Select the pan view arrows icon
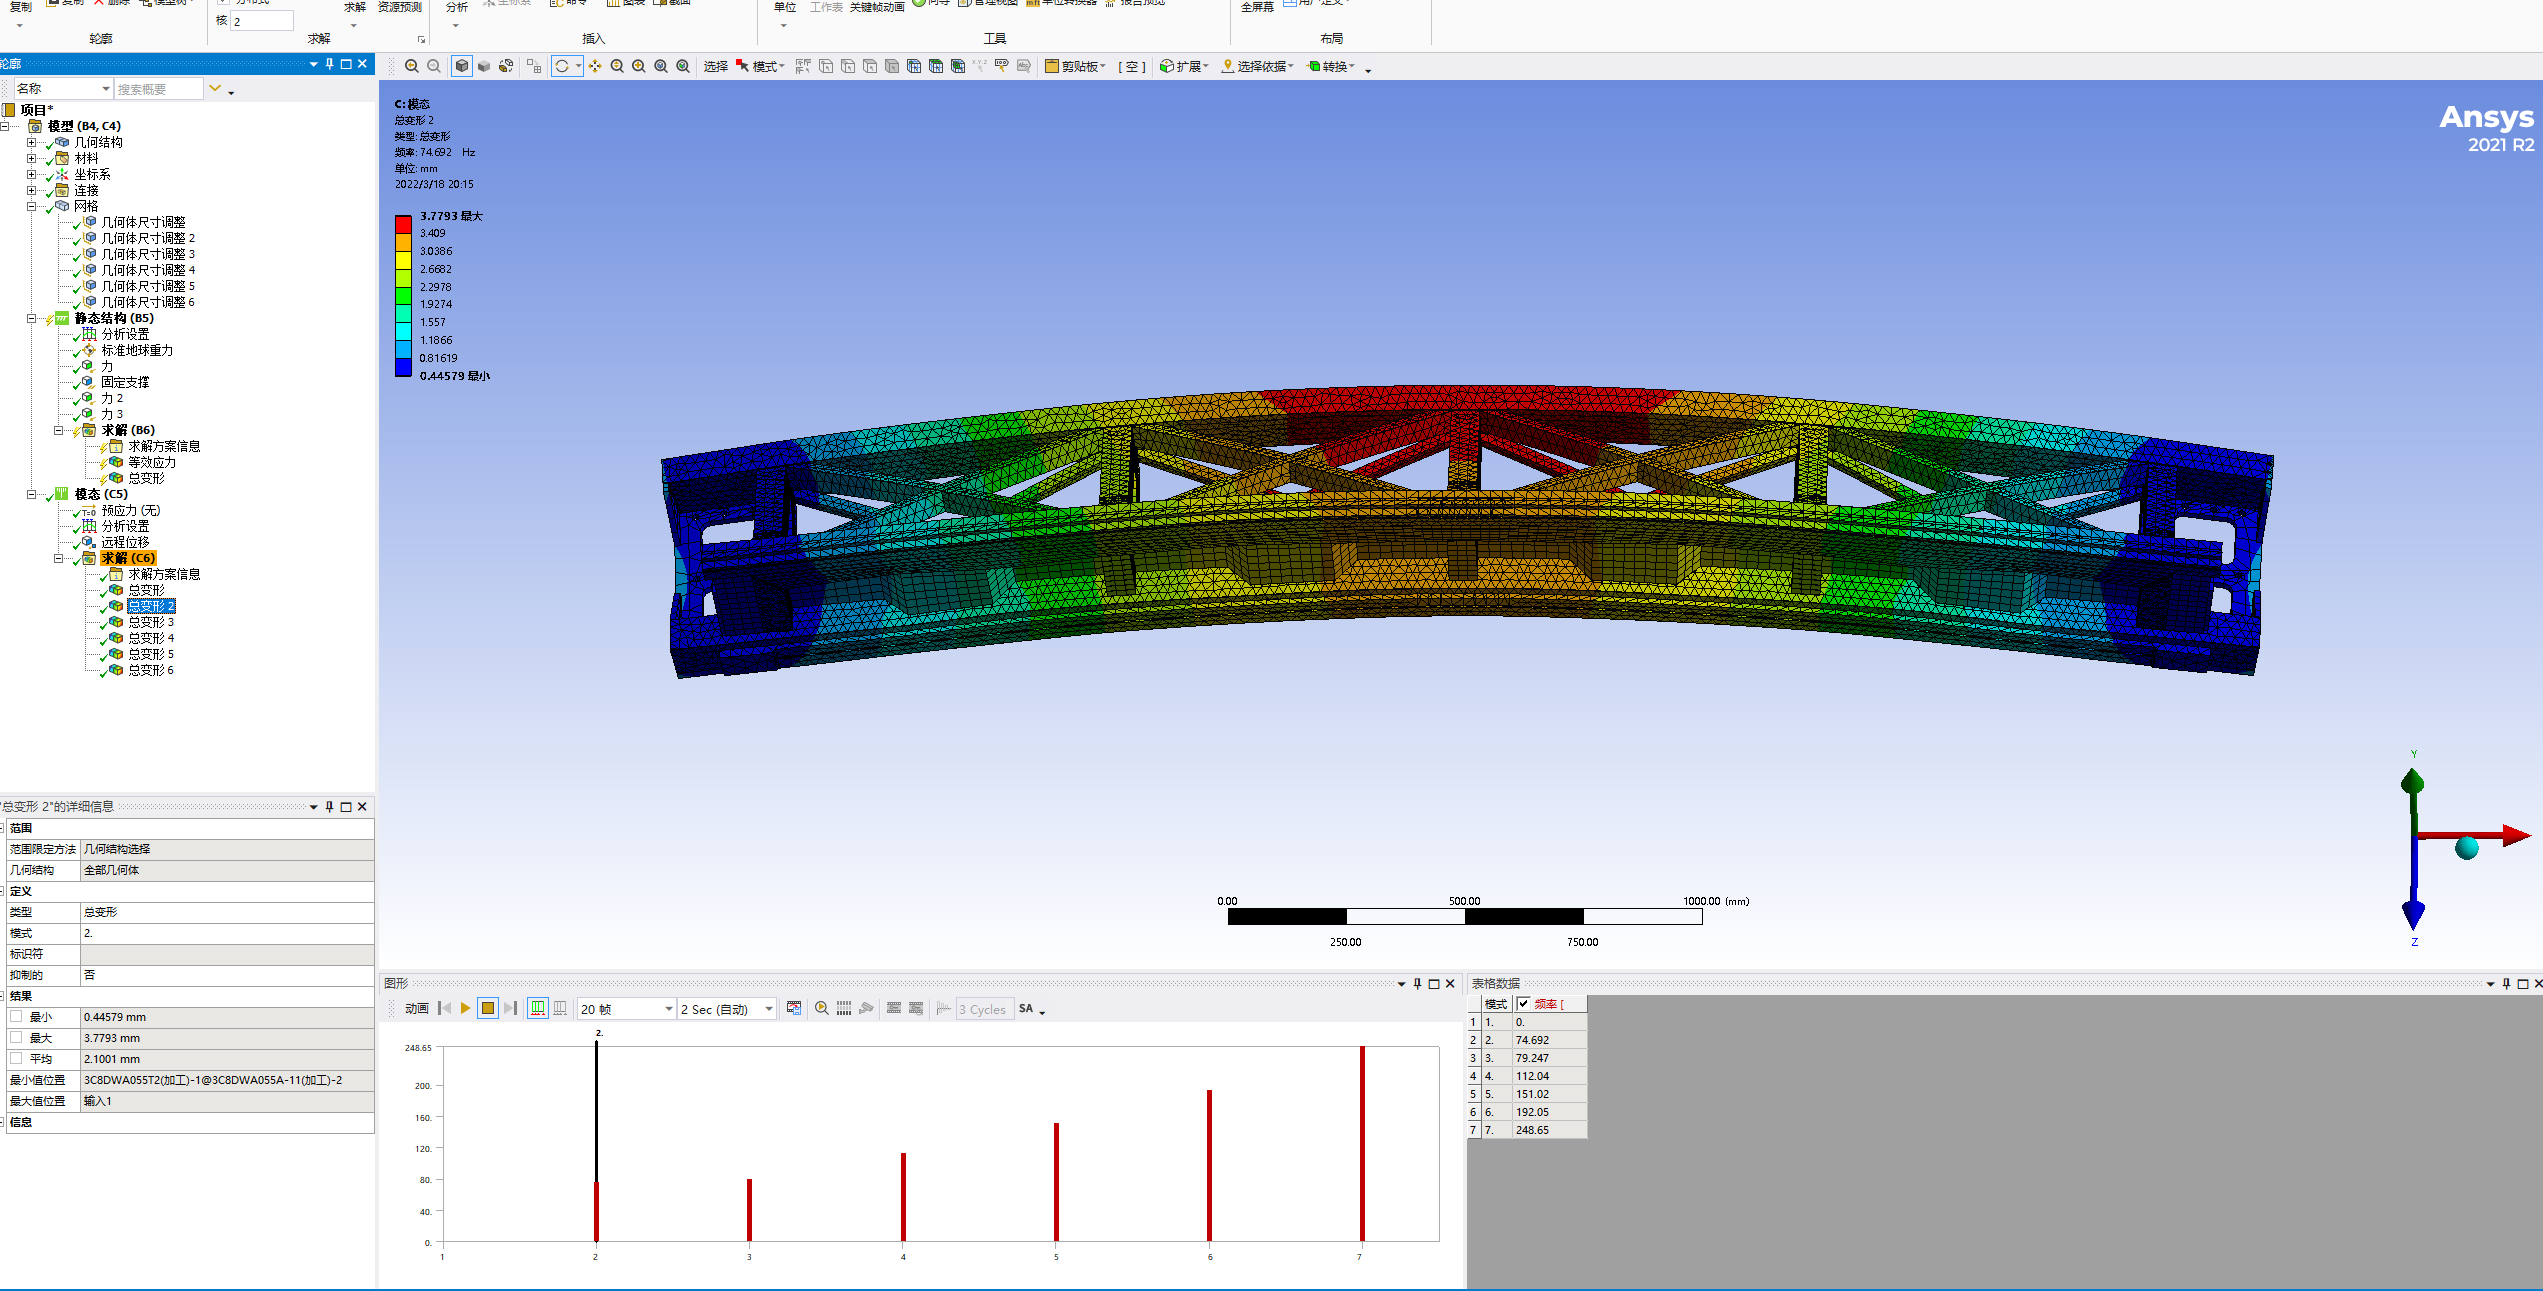2543x1291 pixels. [595, 66]
